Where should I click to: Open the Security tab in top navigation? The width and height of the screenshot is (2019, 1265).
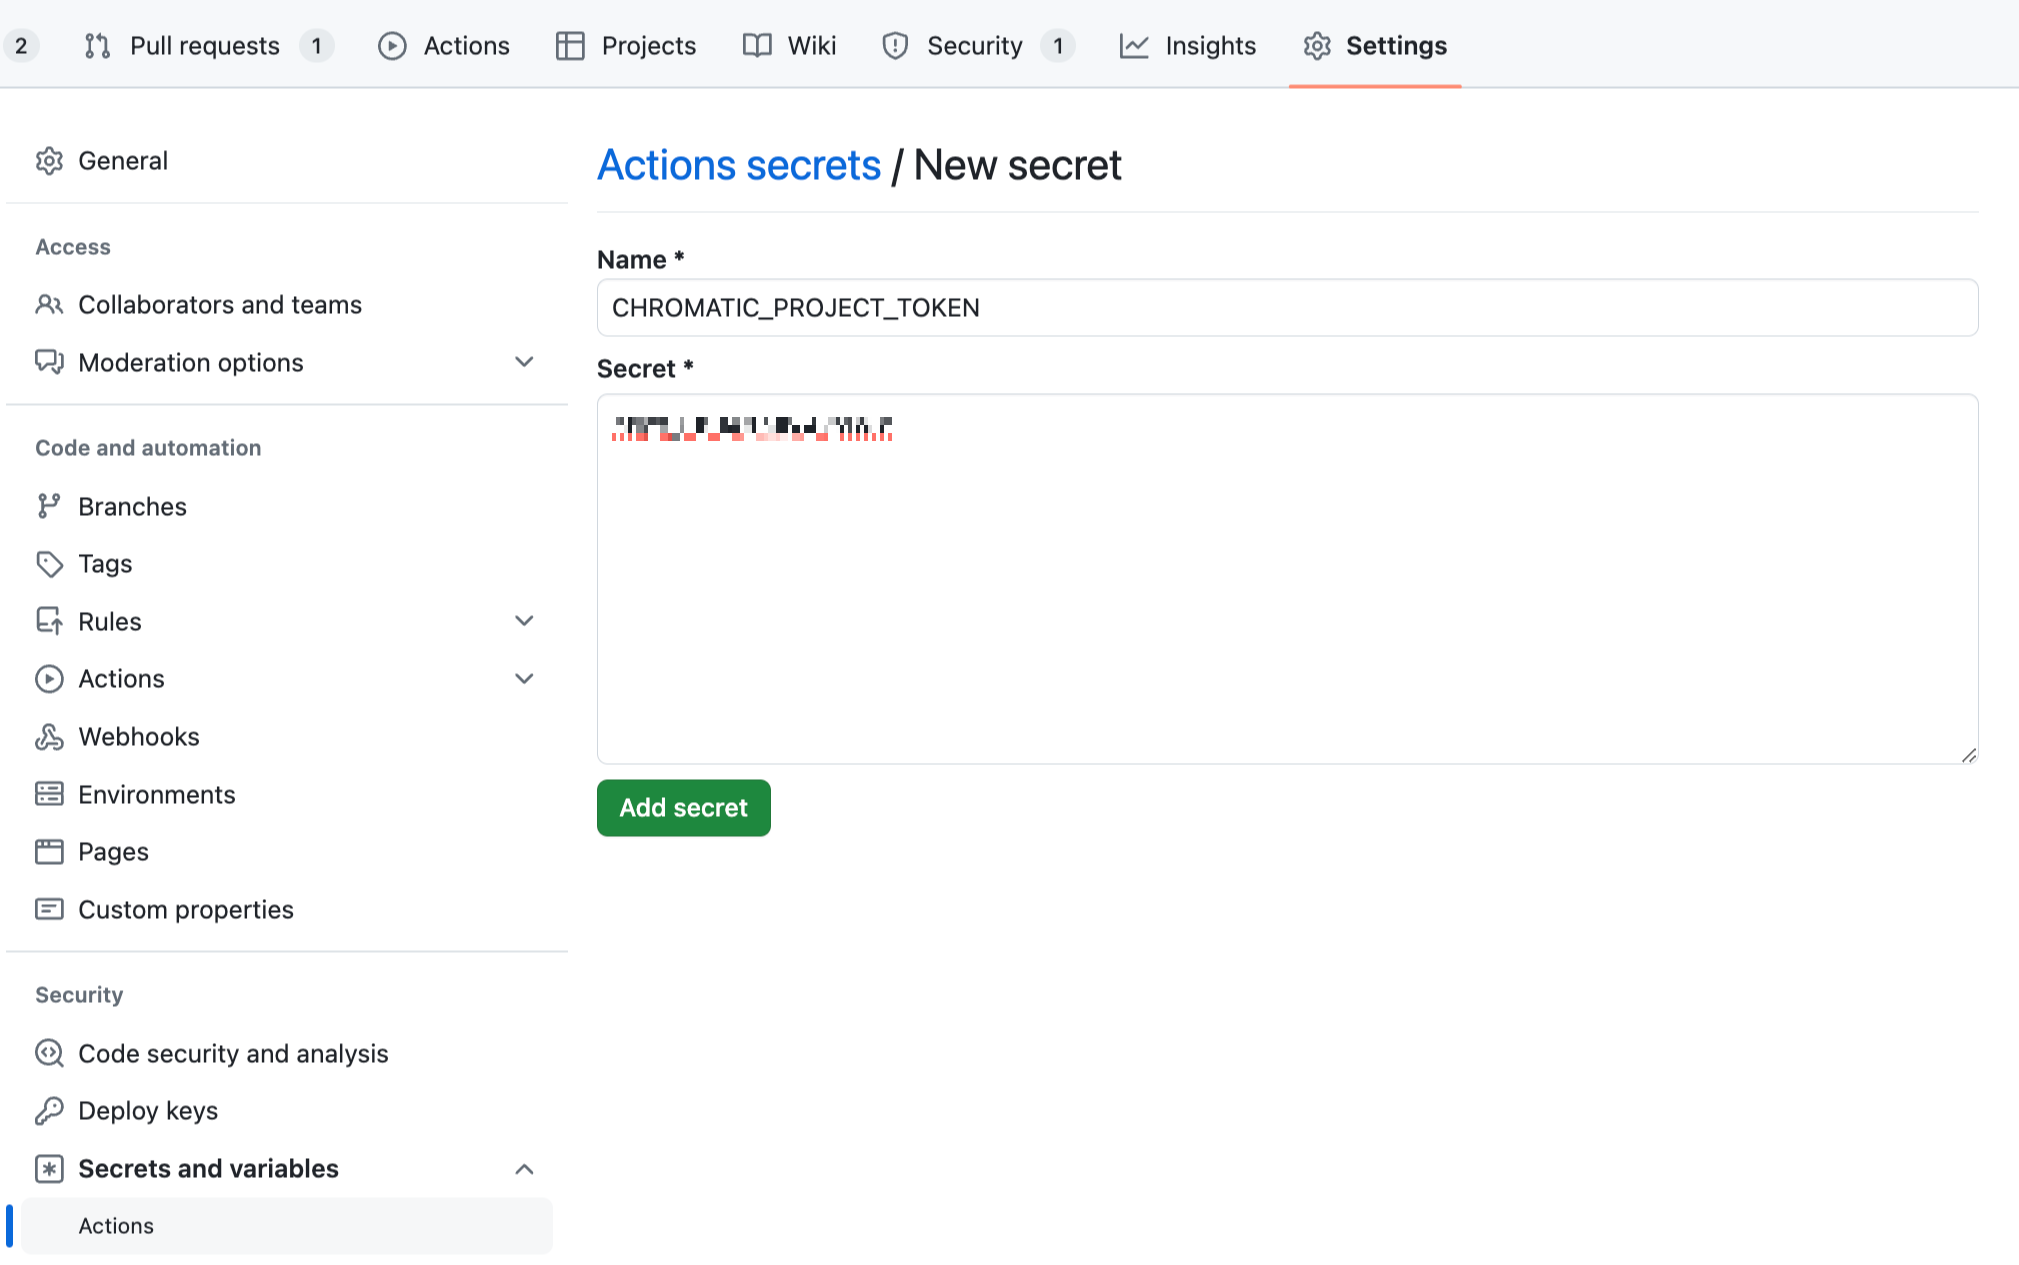tap(977, 46)
